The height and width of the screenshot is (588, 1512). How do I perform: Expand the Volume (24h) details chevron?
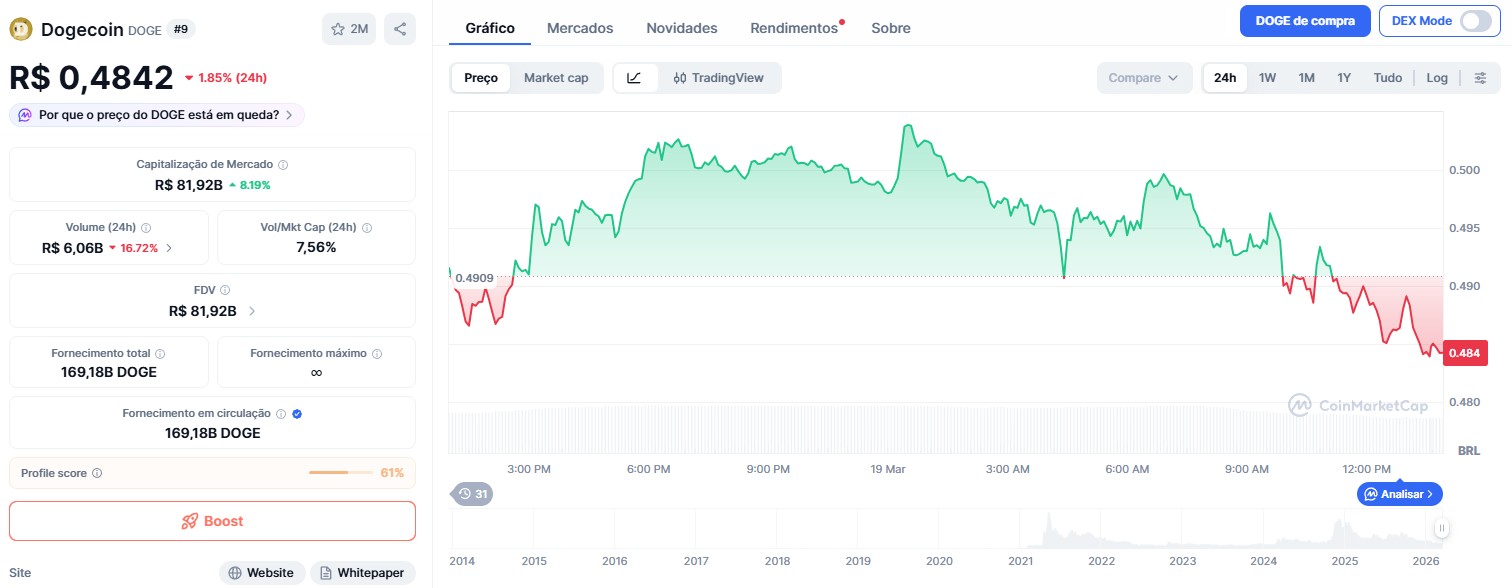pyautogui.click(x=168, y=248)
